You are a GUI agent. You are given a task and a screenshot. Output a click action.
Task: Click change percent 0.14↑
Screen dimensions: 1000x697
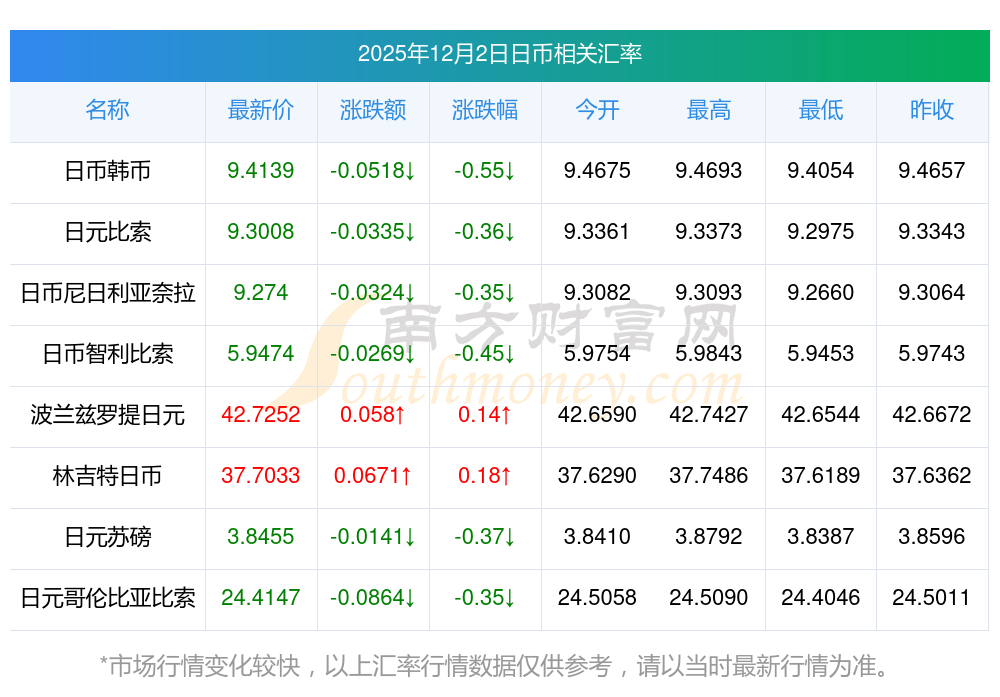(485, 415)
